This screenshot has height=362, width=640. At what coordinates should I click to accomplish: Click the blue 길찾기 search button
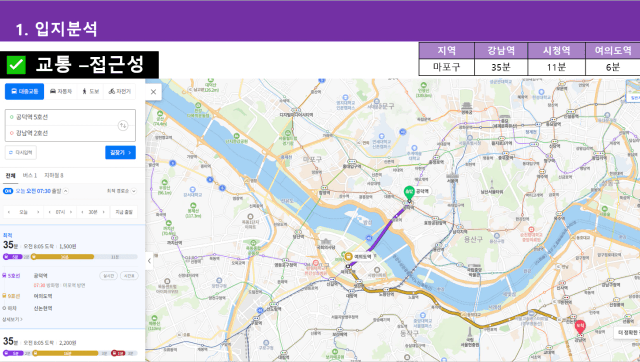click(x=120, y=152)
